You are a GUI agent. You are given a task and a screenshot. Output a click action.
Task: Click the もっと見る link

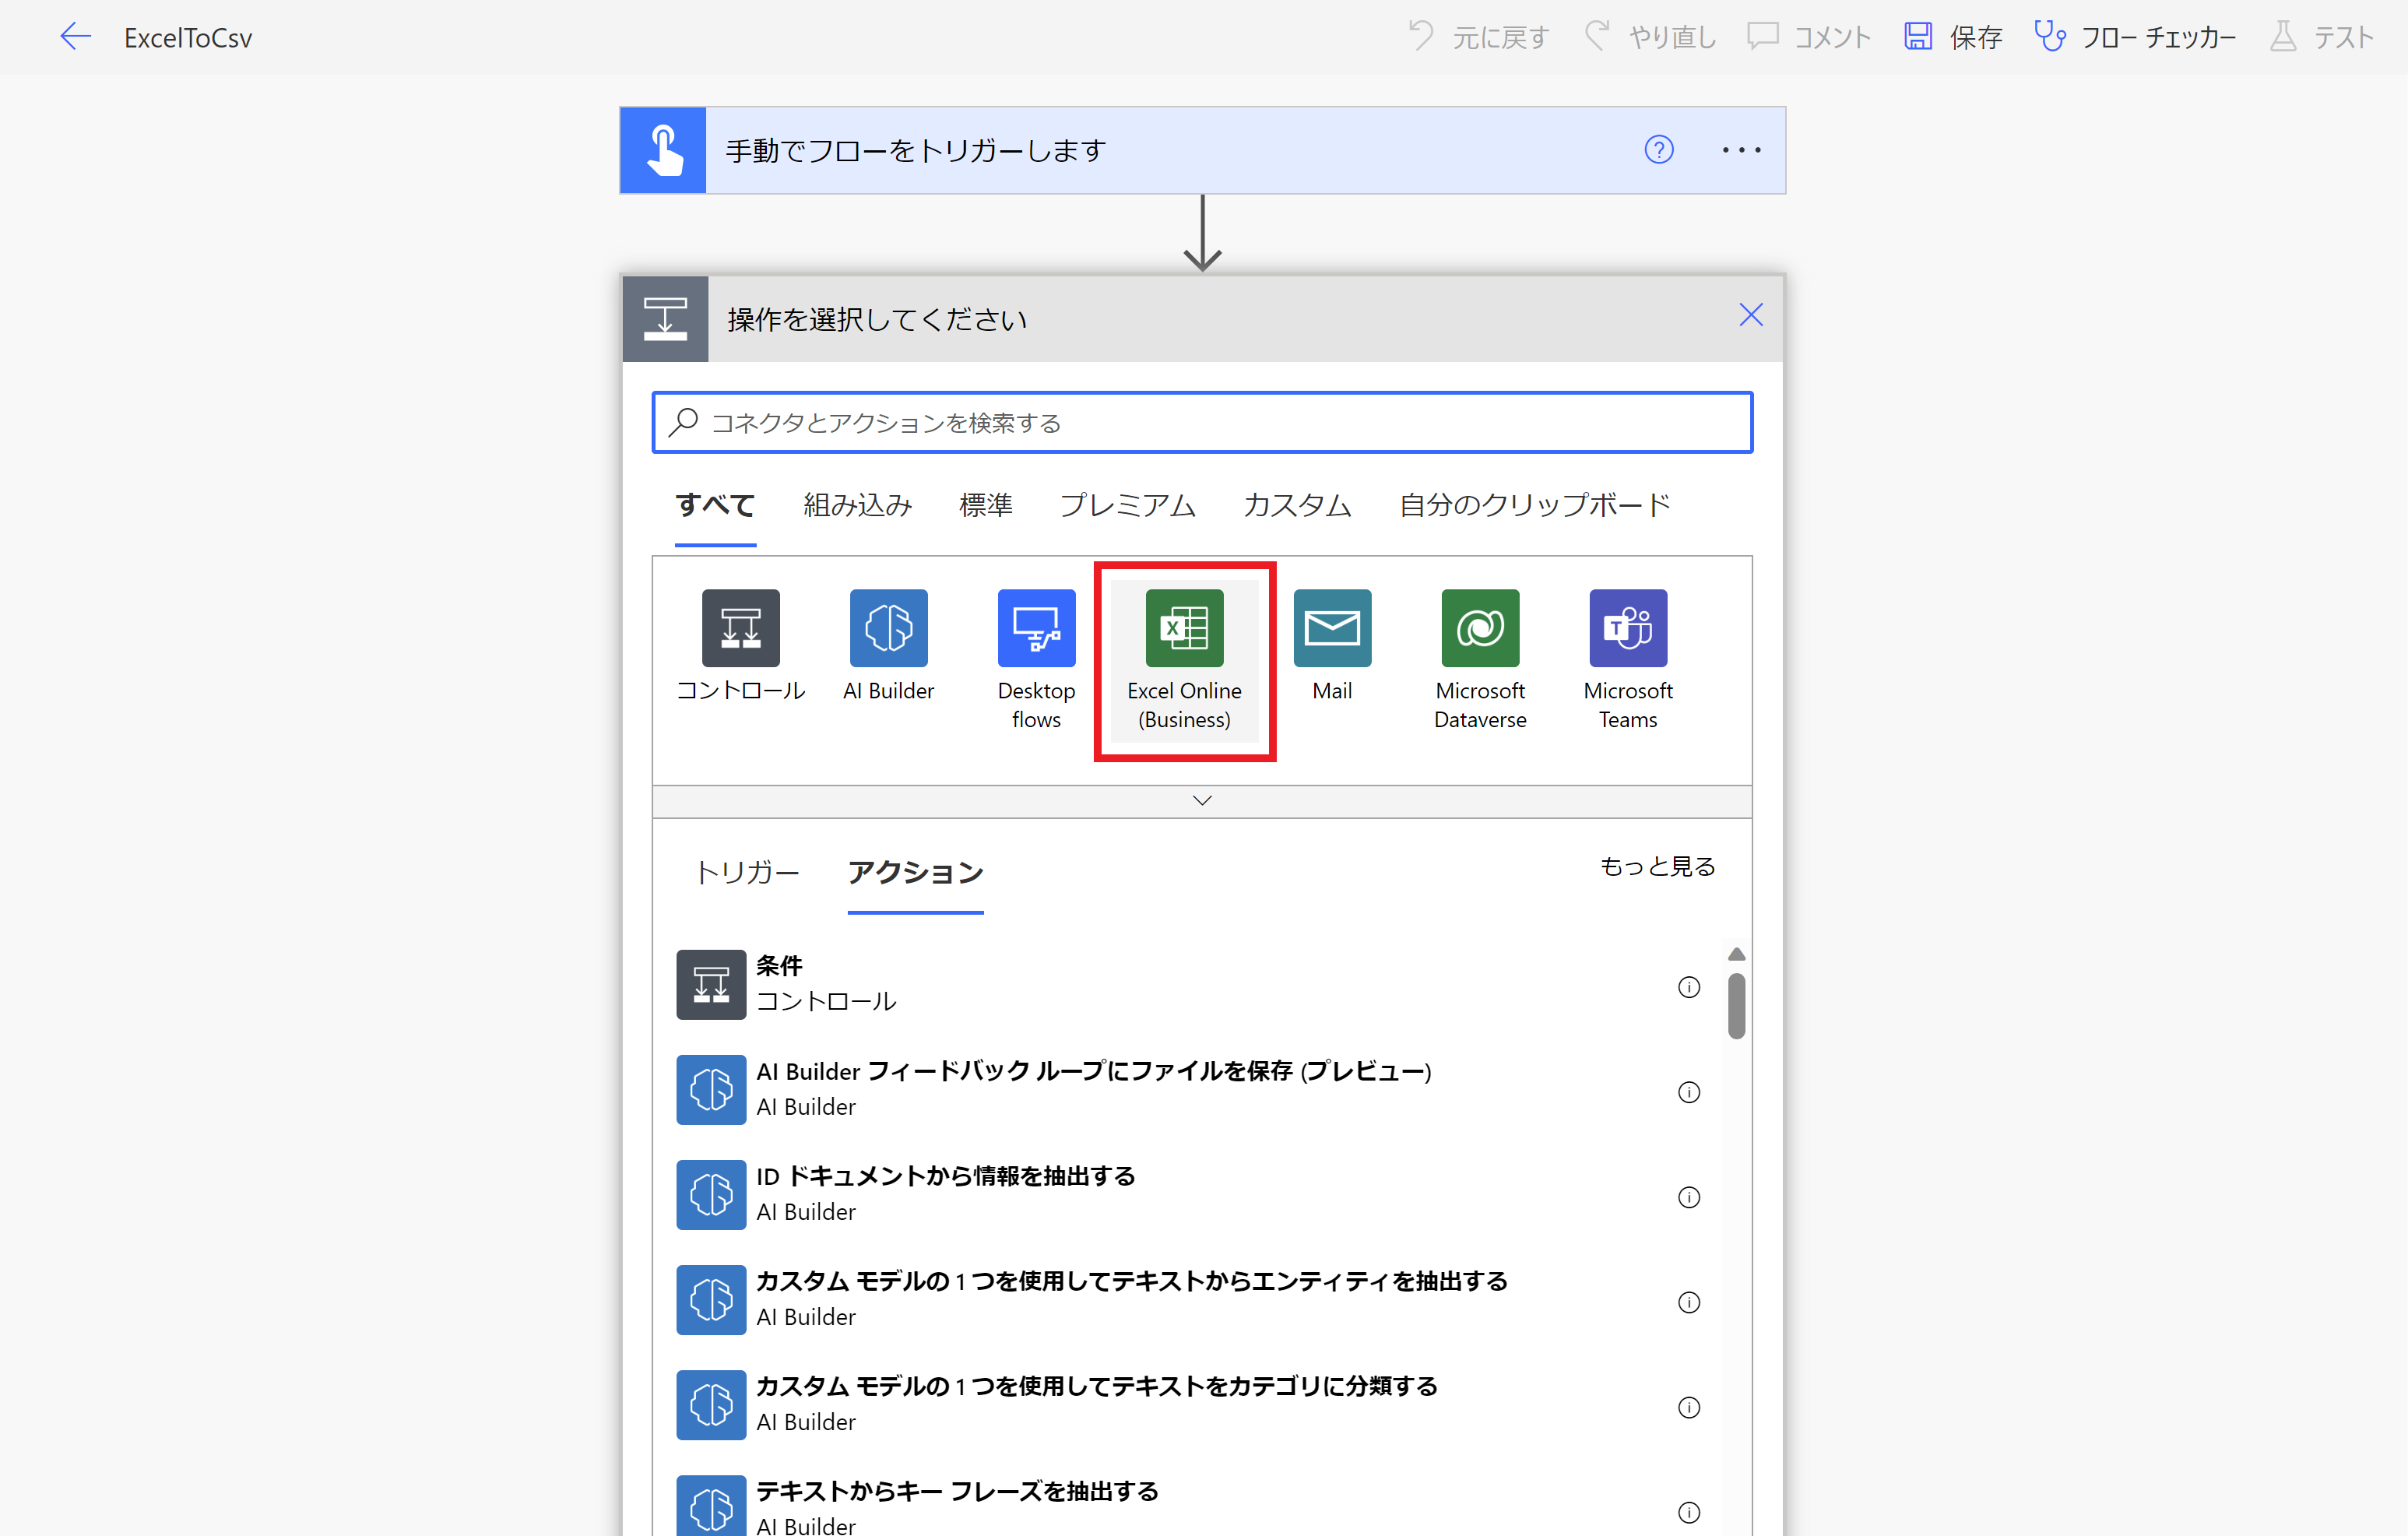[x=1658, y=867]
